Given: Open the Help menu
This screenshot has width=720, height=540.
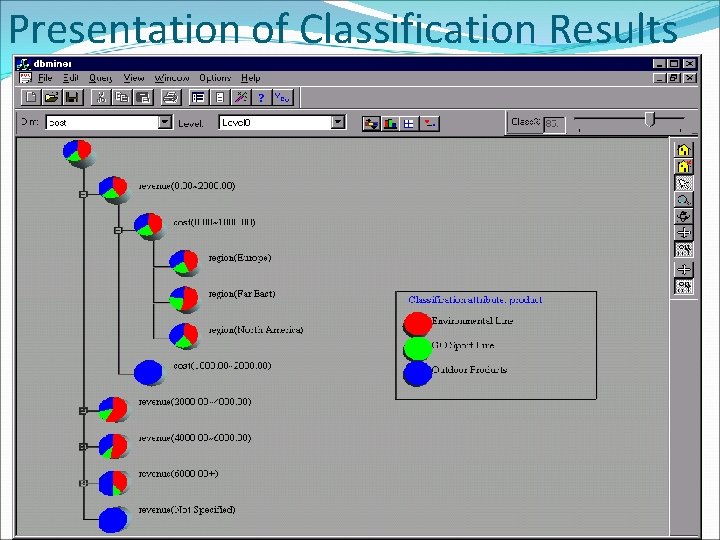Looking at the screenshot, I should [x=251, y=78].
